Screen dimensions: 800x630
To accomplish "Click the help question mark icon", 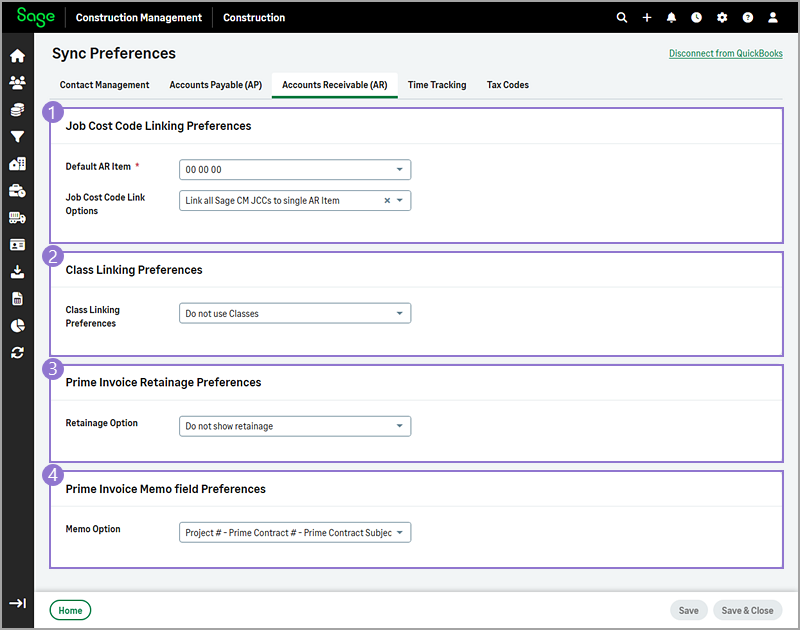I will [x=747, y=18].
